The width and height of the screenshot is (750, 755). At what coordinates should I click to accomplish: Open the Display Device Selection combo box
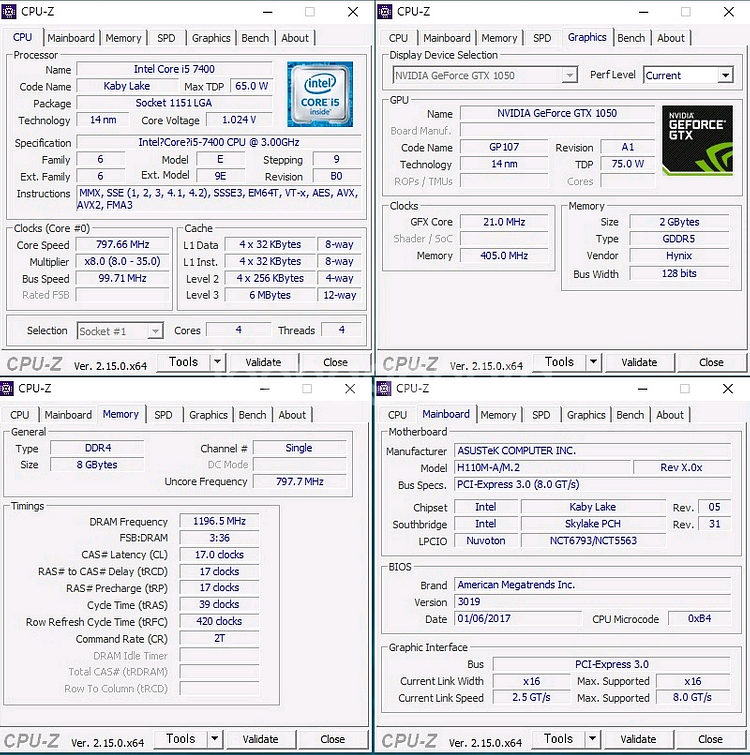(484, 75)
